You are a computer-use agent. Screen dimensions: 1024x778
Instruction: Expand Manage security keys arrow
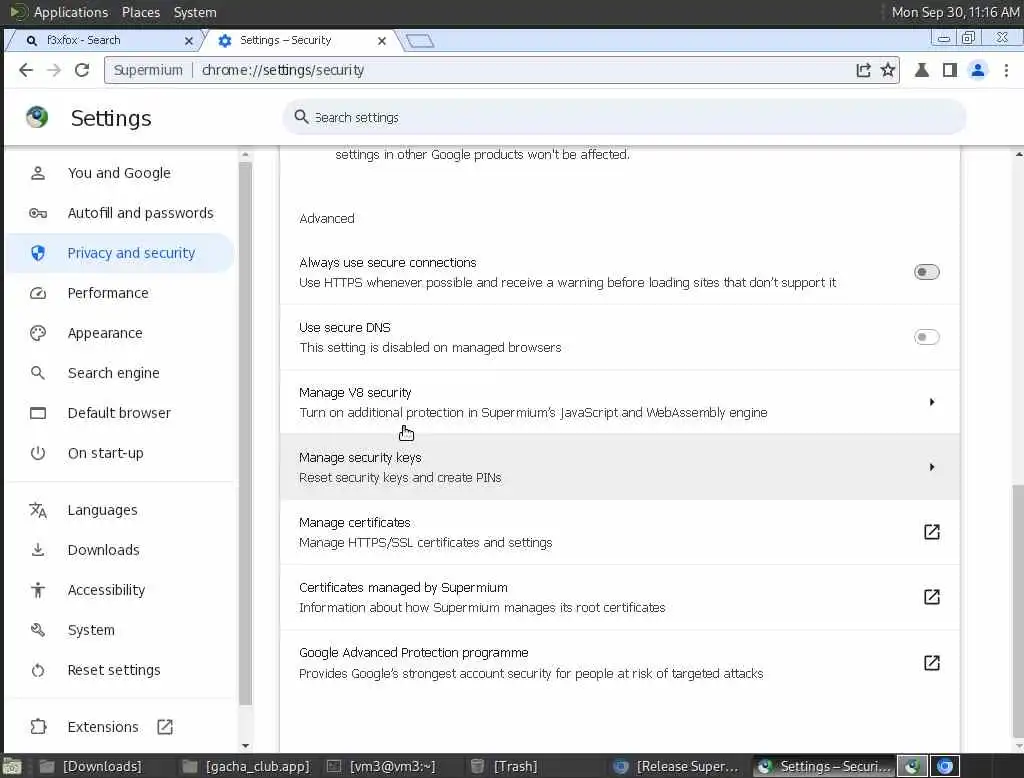click(932, 467)
